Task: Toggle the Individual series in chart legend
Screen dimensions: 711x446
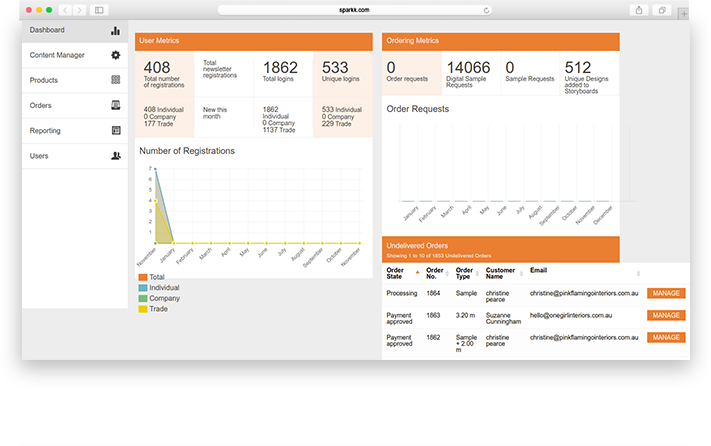Action: point(164,287)
